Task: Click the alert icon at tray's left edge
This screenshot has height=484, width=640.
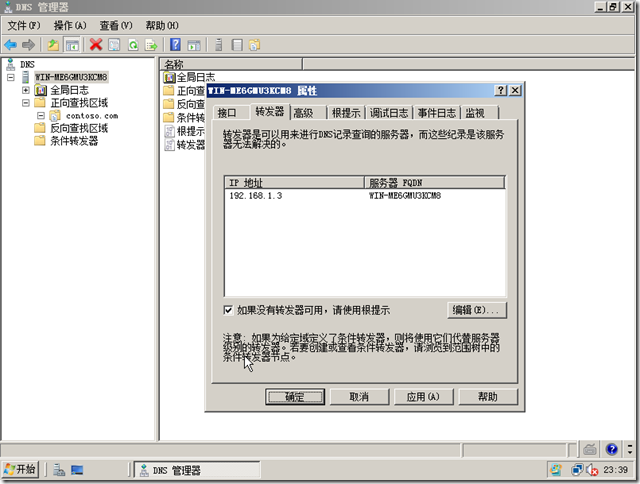Action: click(x=556, y=470)
